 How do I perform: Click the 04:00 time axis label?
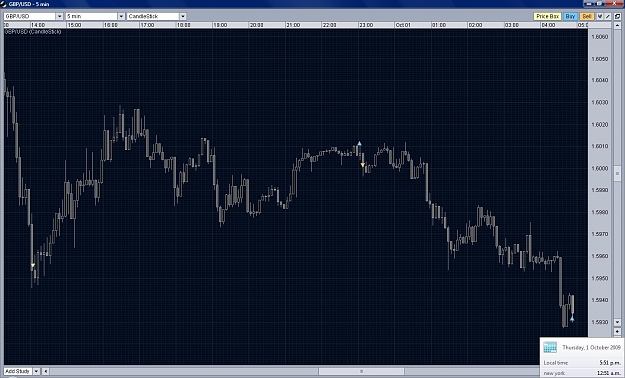pyautogui.click(x=548, y=25)
